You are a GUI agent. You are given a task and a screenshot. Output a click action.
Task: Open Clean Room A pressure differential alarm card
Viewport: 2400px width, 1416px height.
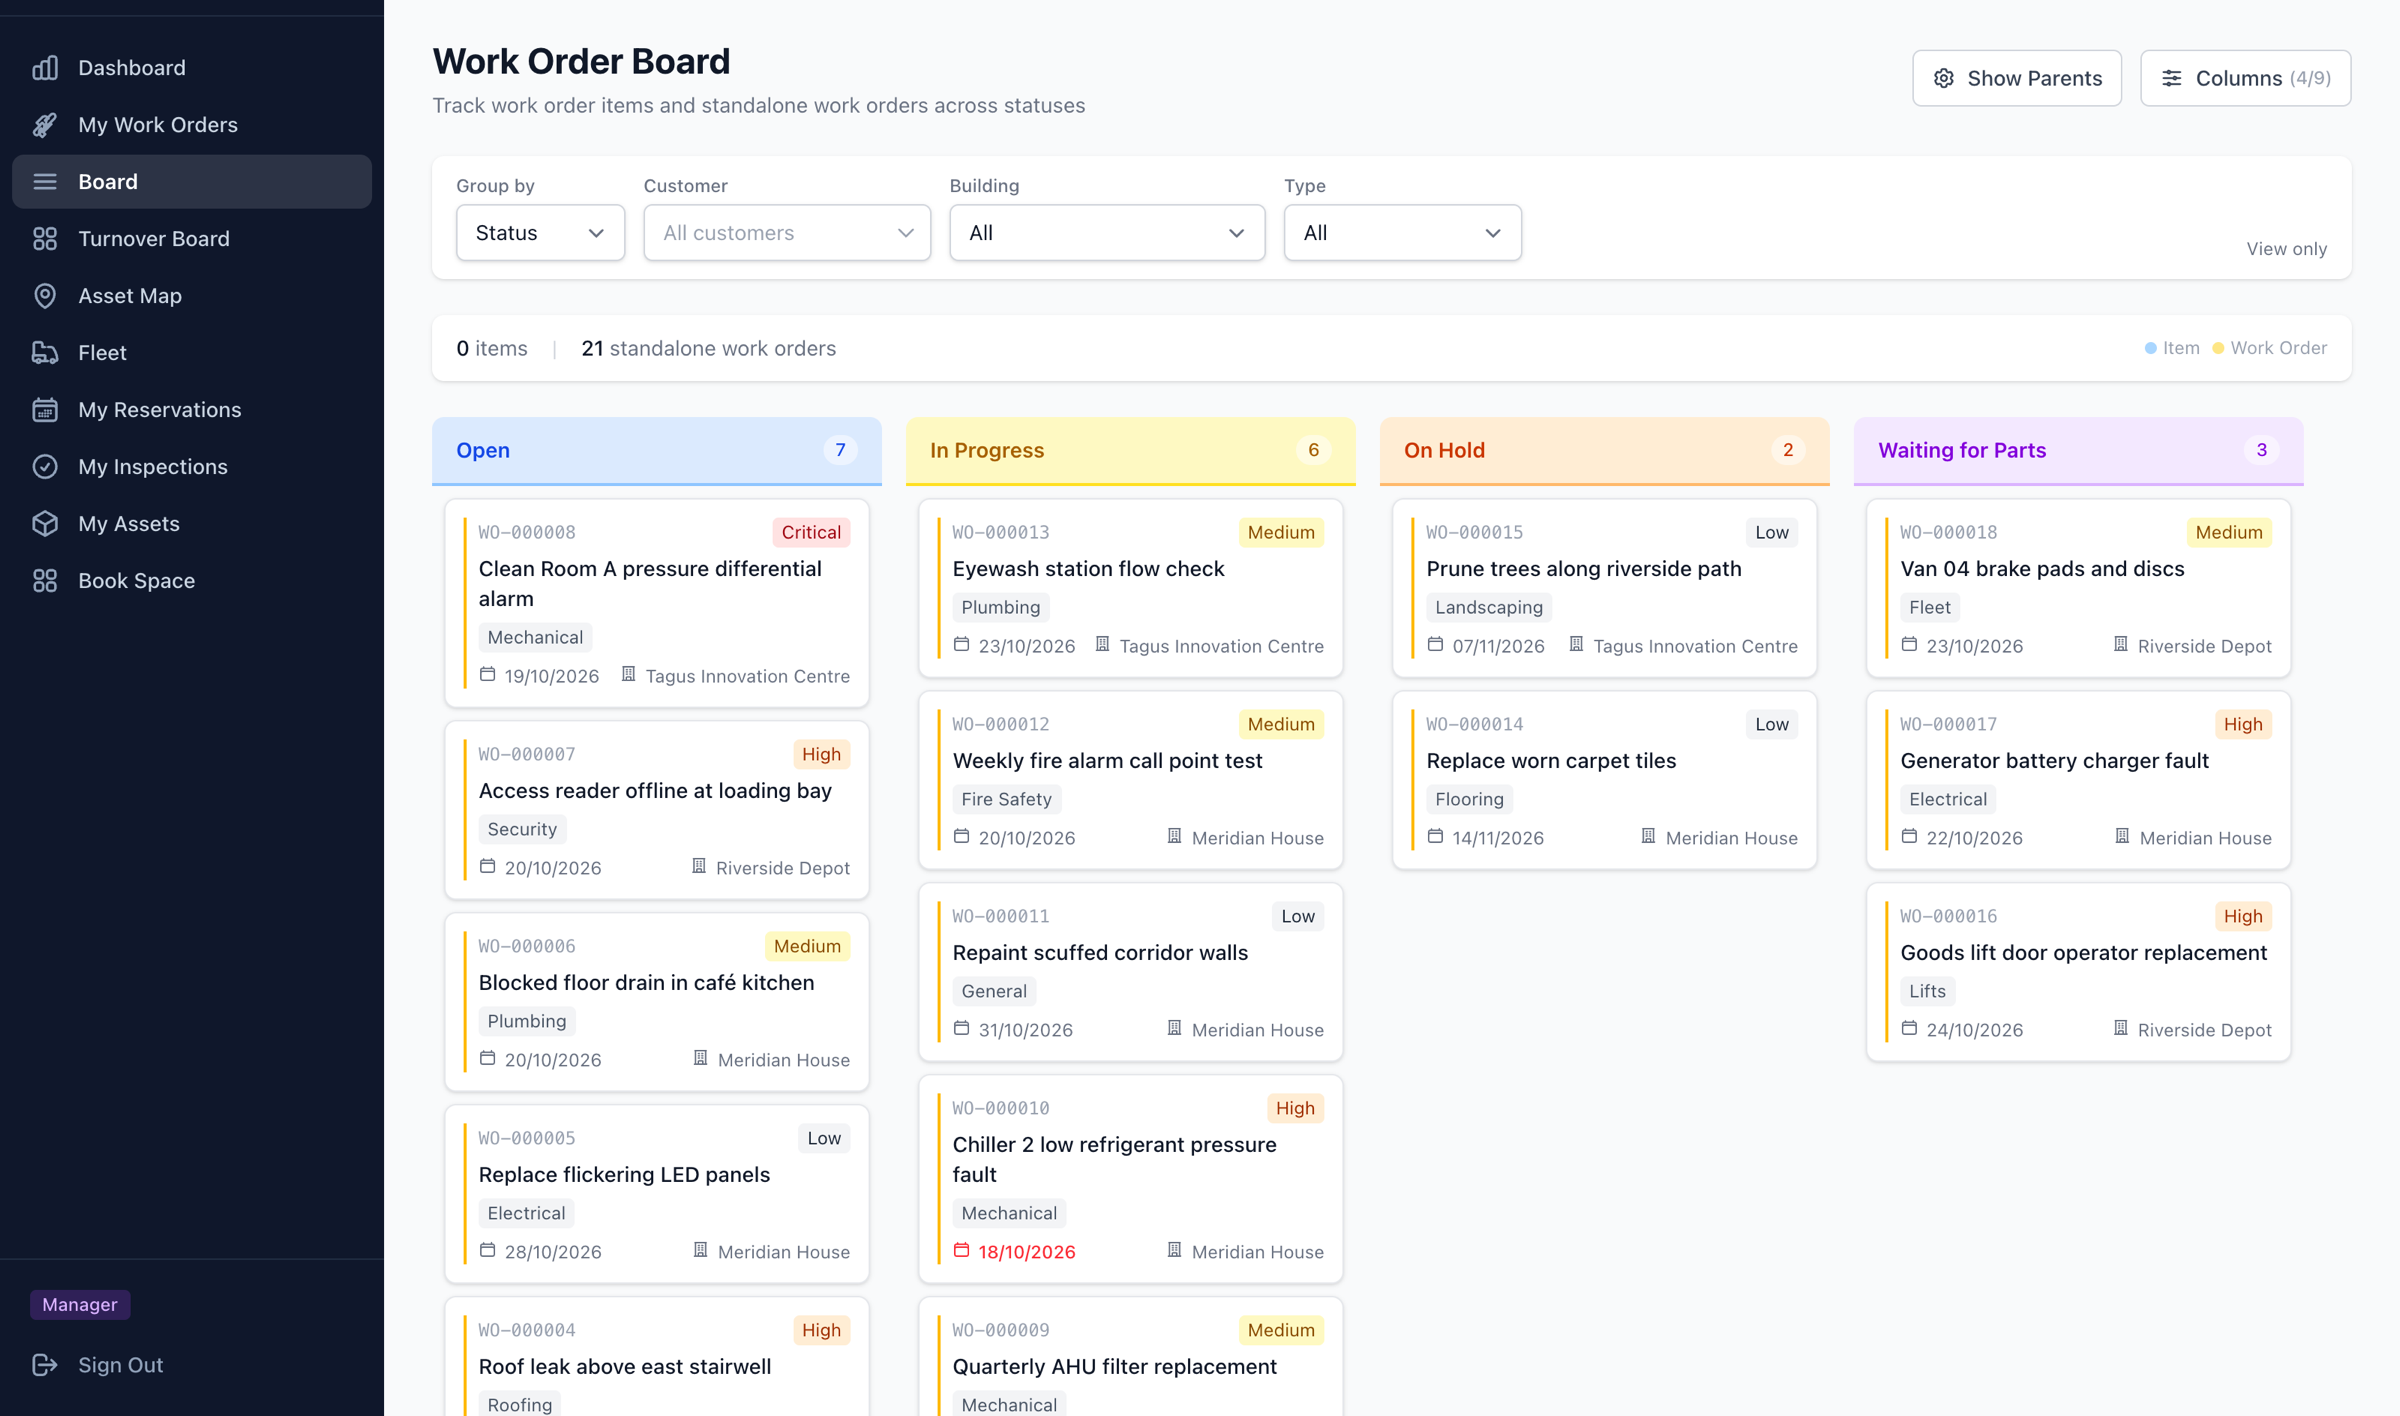656,604
